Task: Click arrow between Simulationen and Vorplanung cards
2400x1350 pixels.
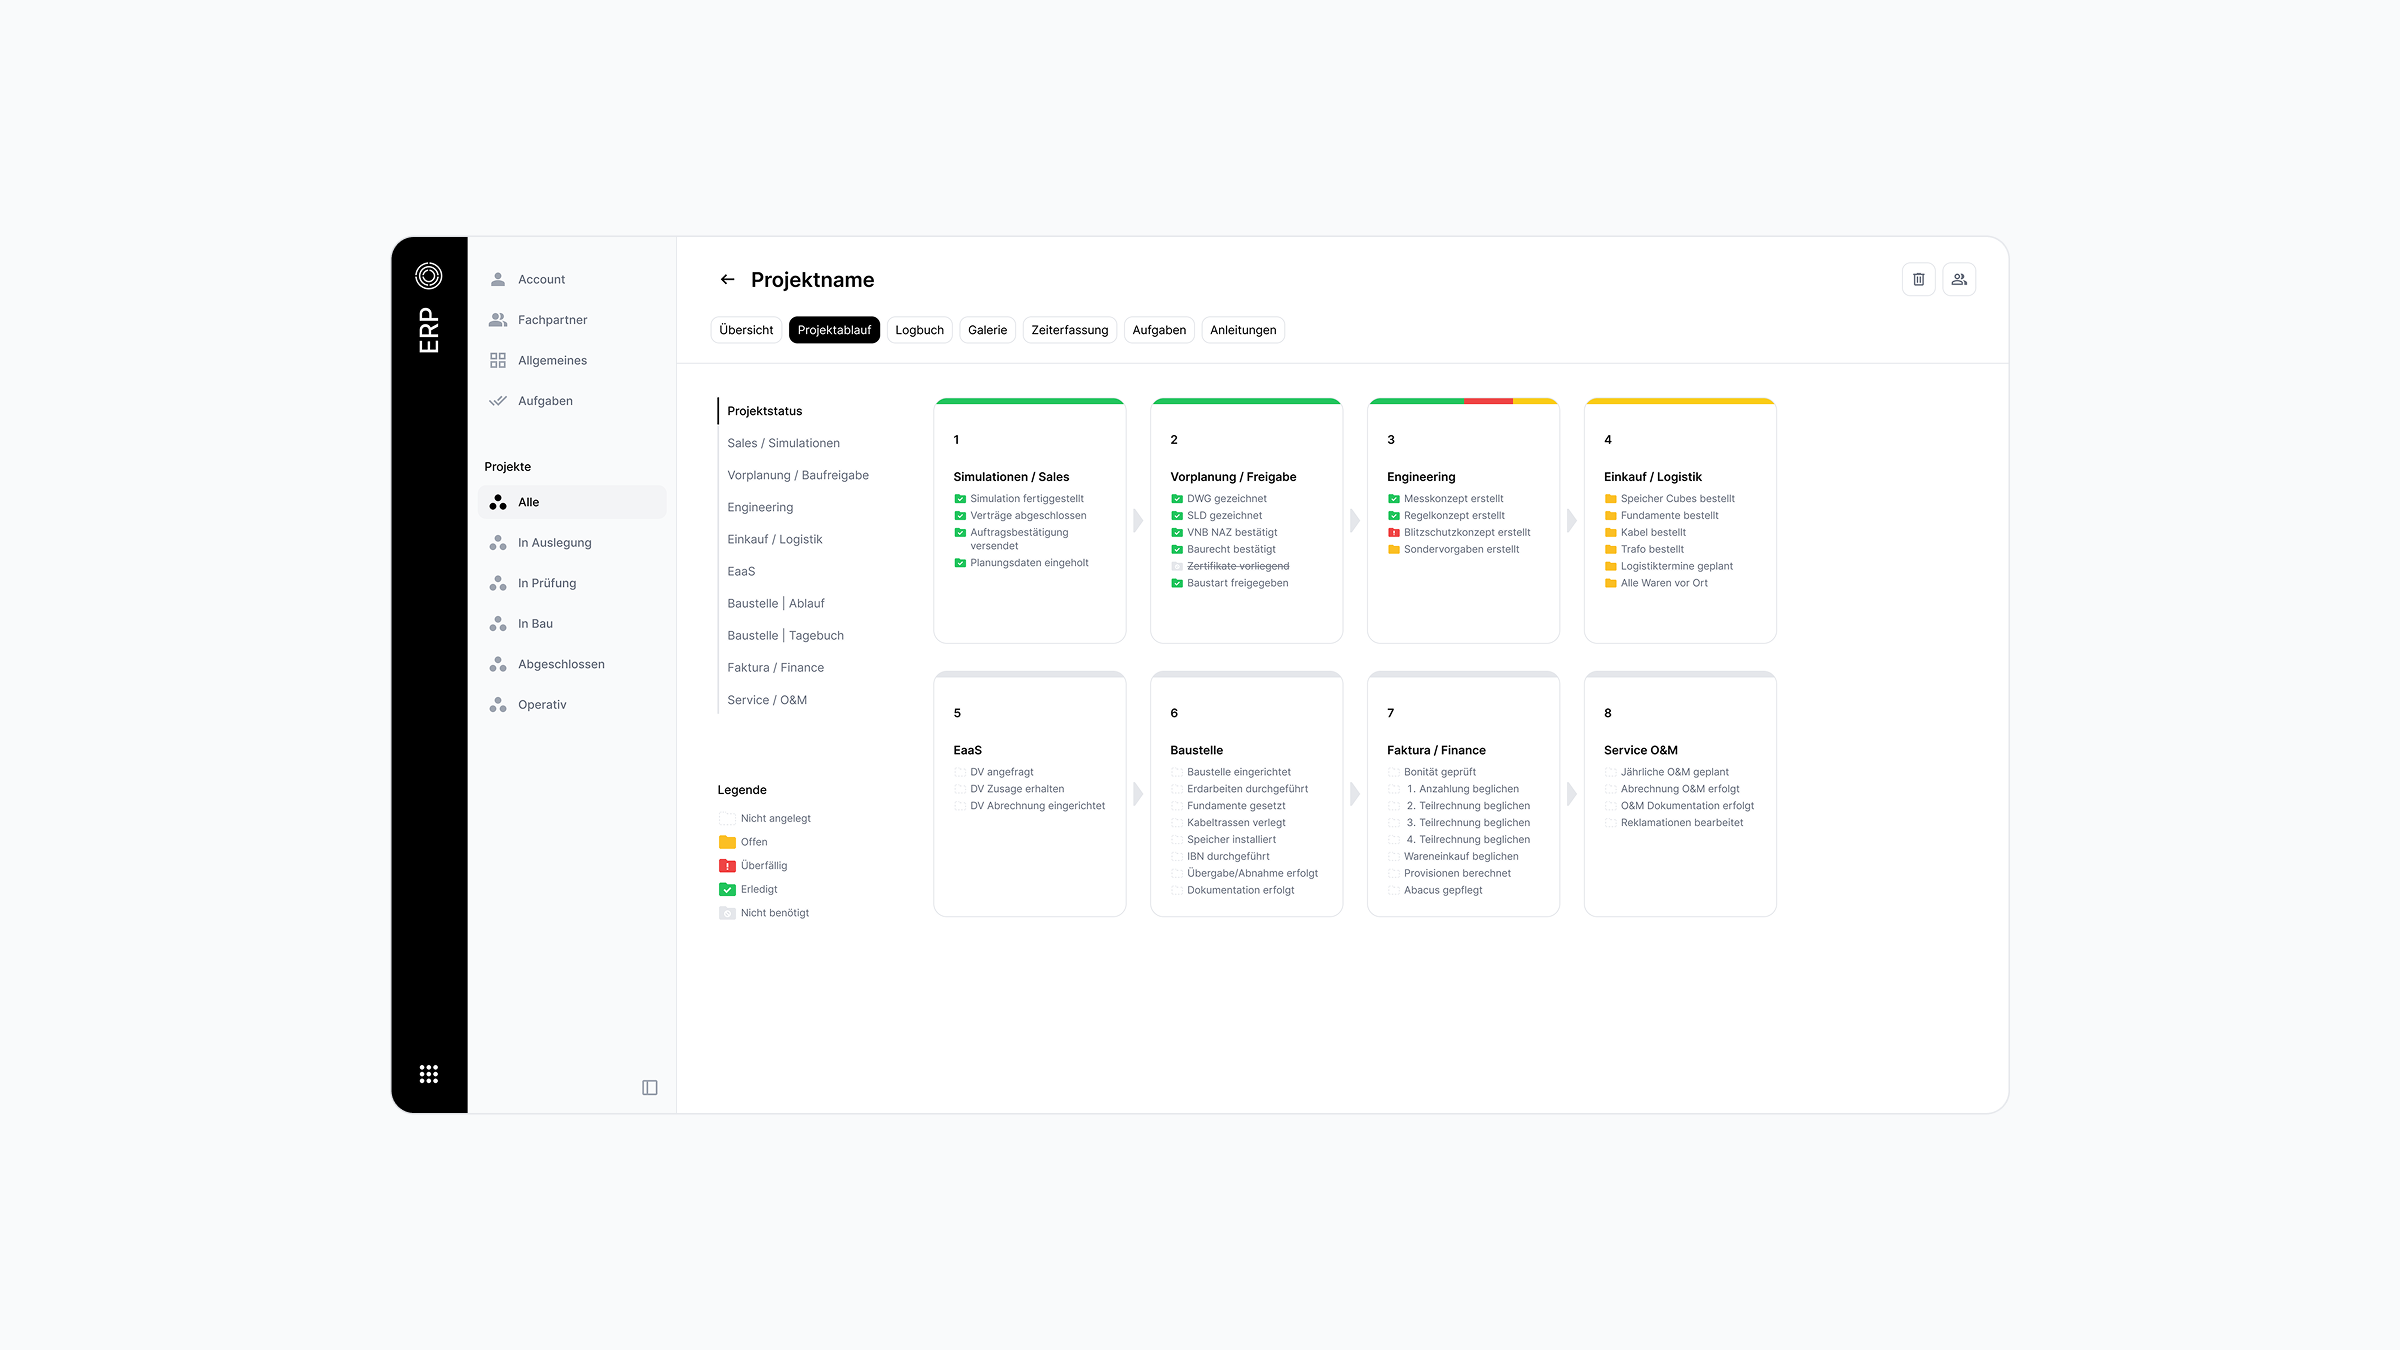Action: 1138,520
